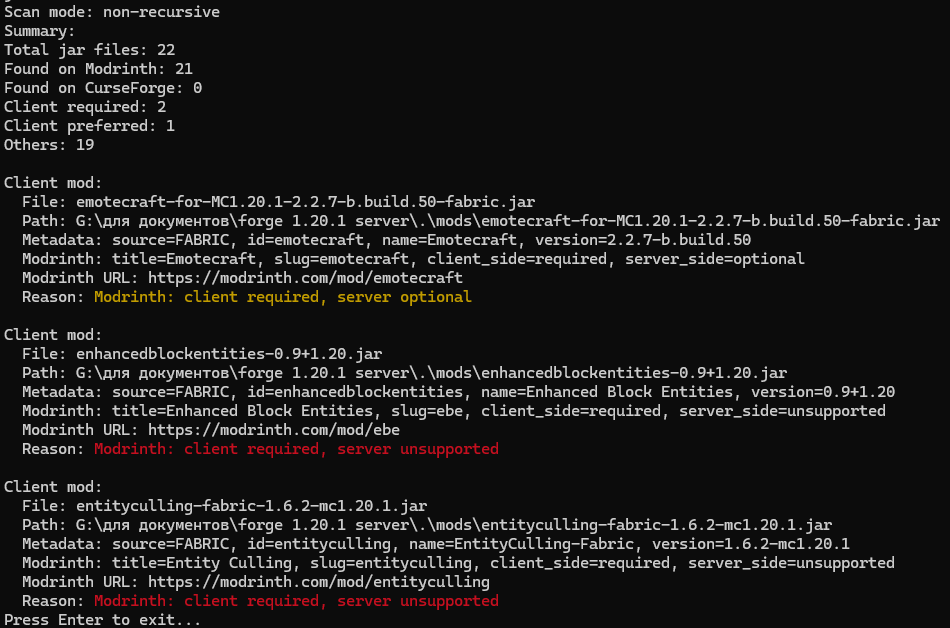Click the 'Others: 19' line

tap(49, 145)
